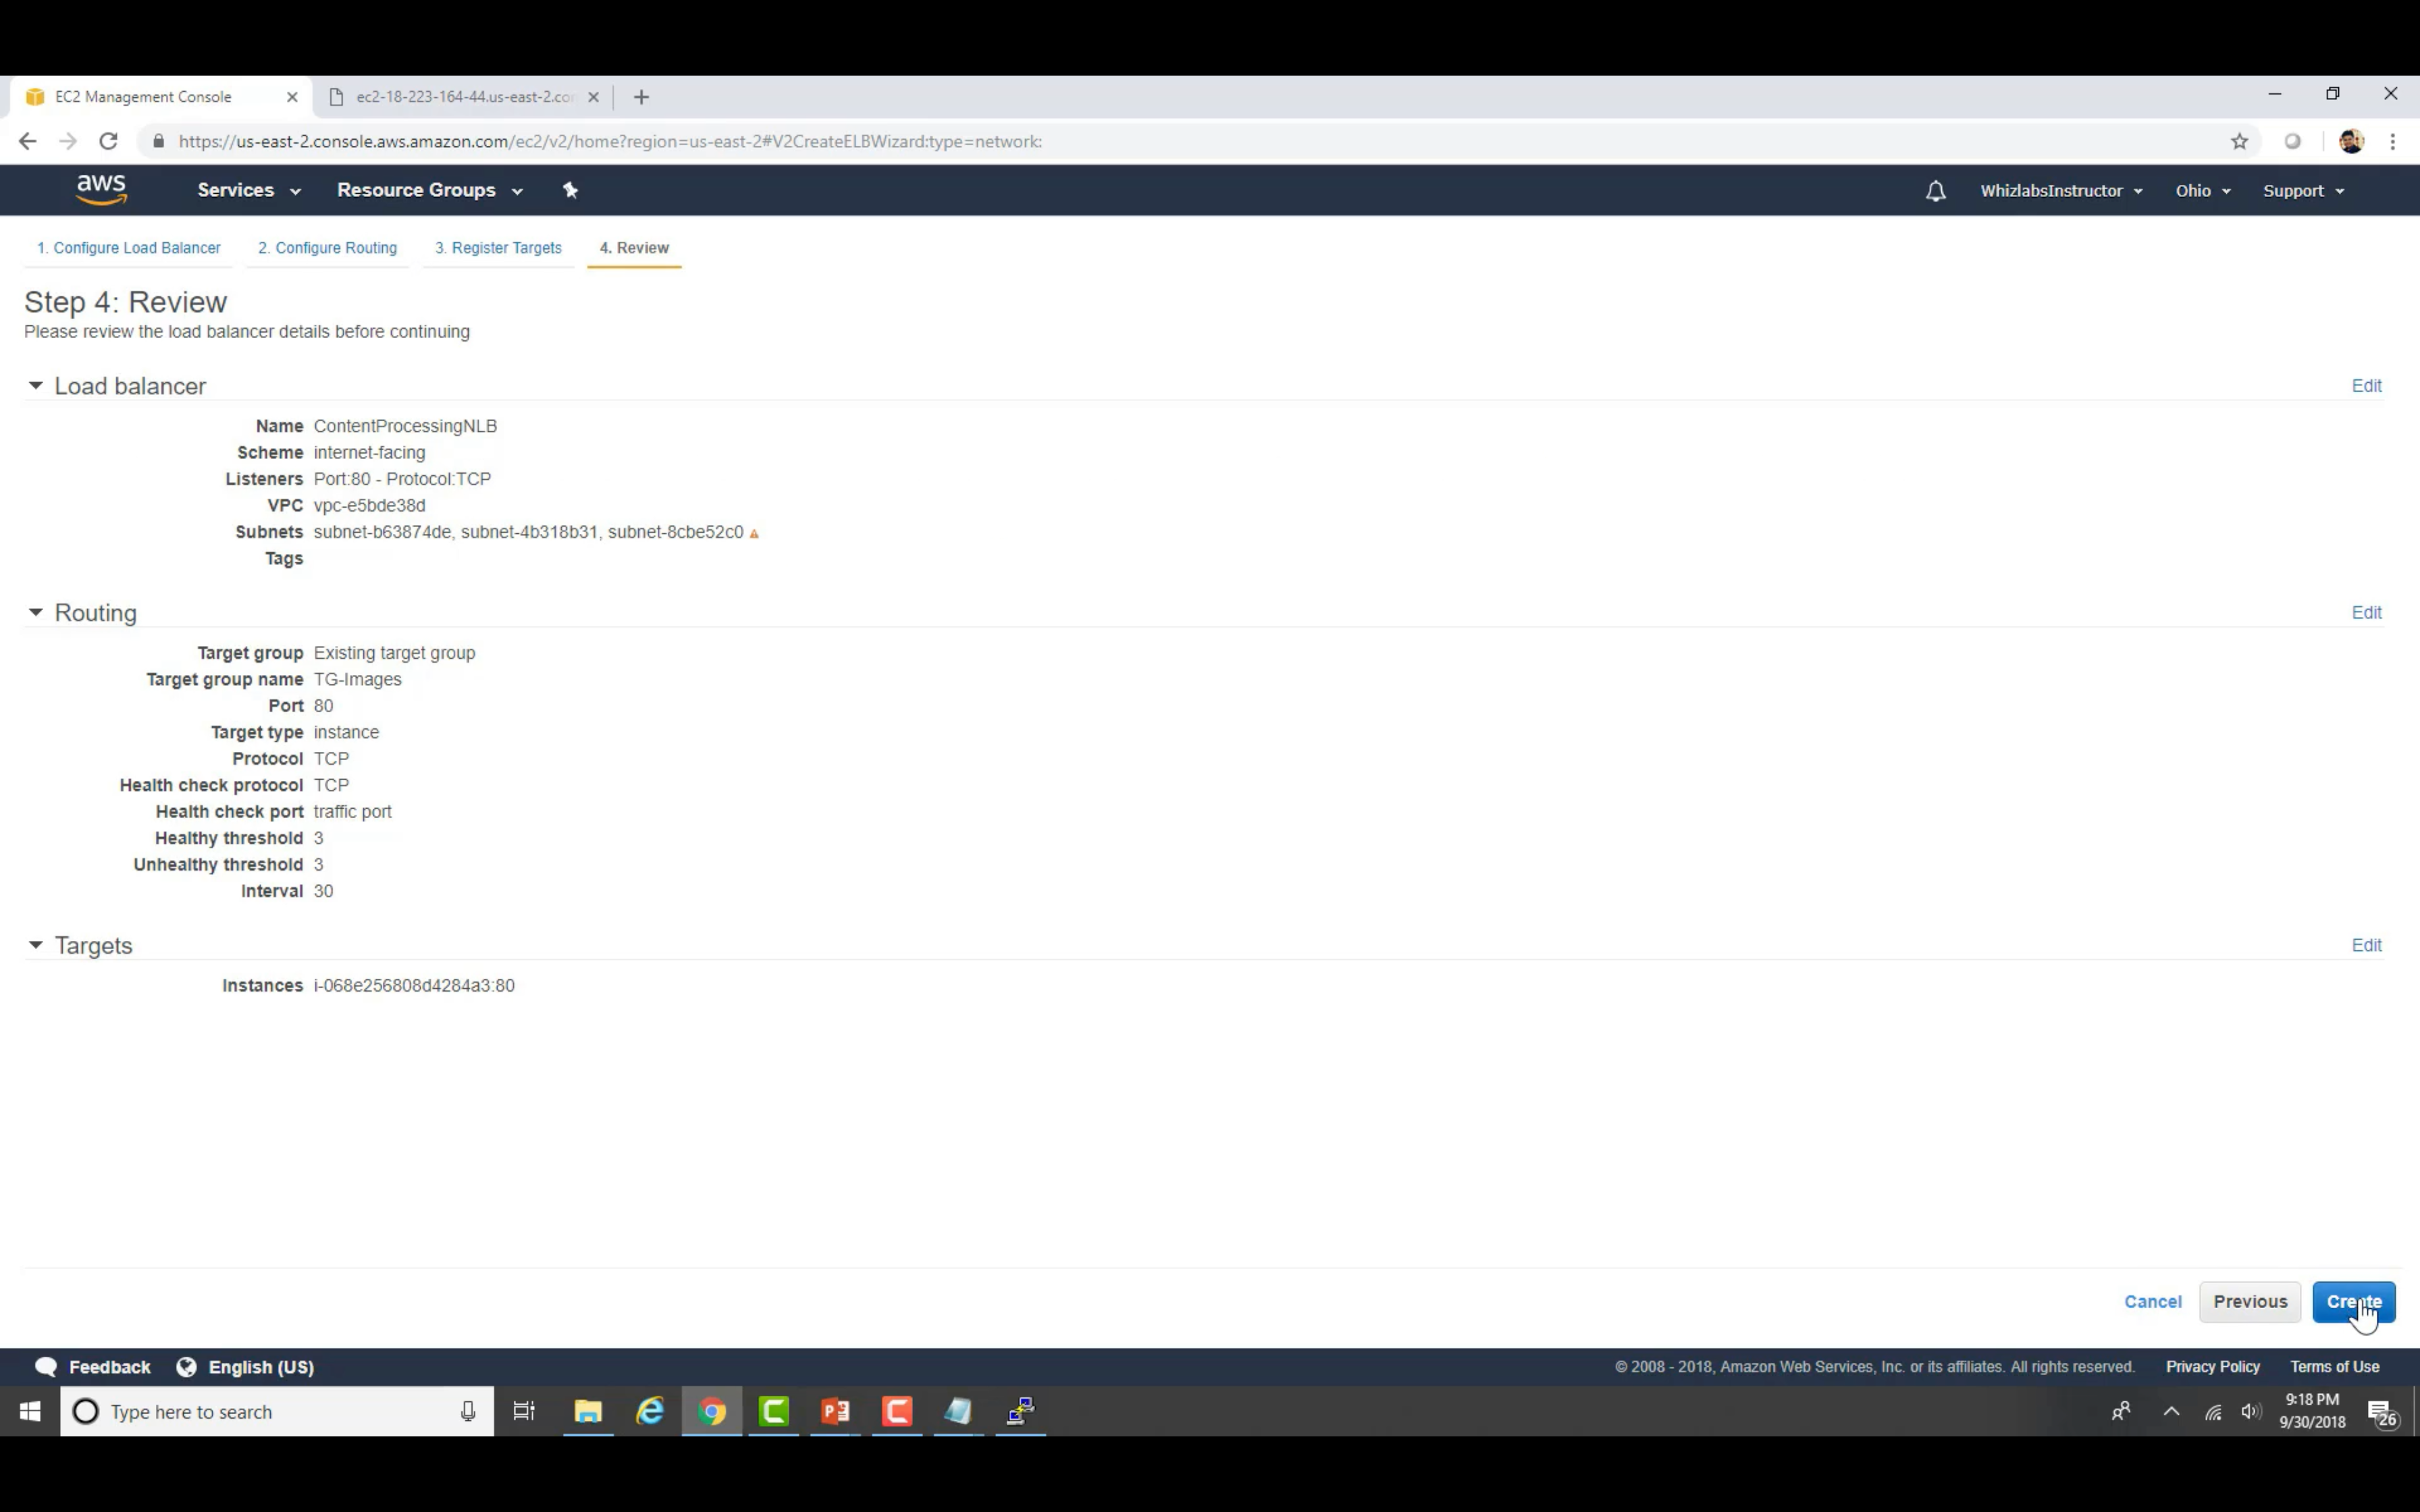This screenshot has width=2420, height=1512.
Task: Click the pin shortcut icon in navbar
Action: coord(570,190)
